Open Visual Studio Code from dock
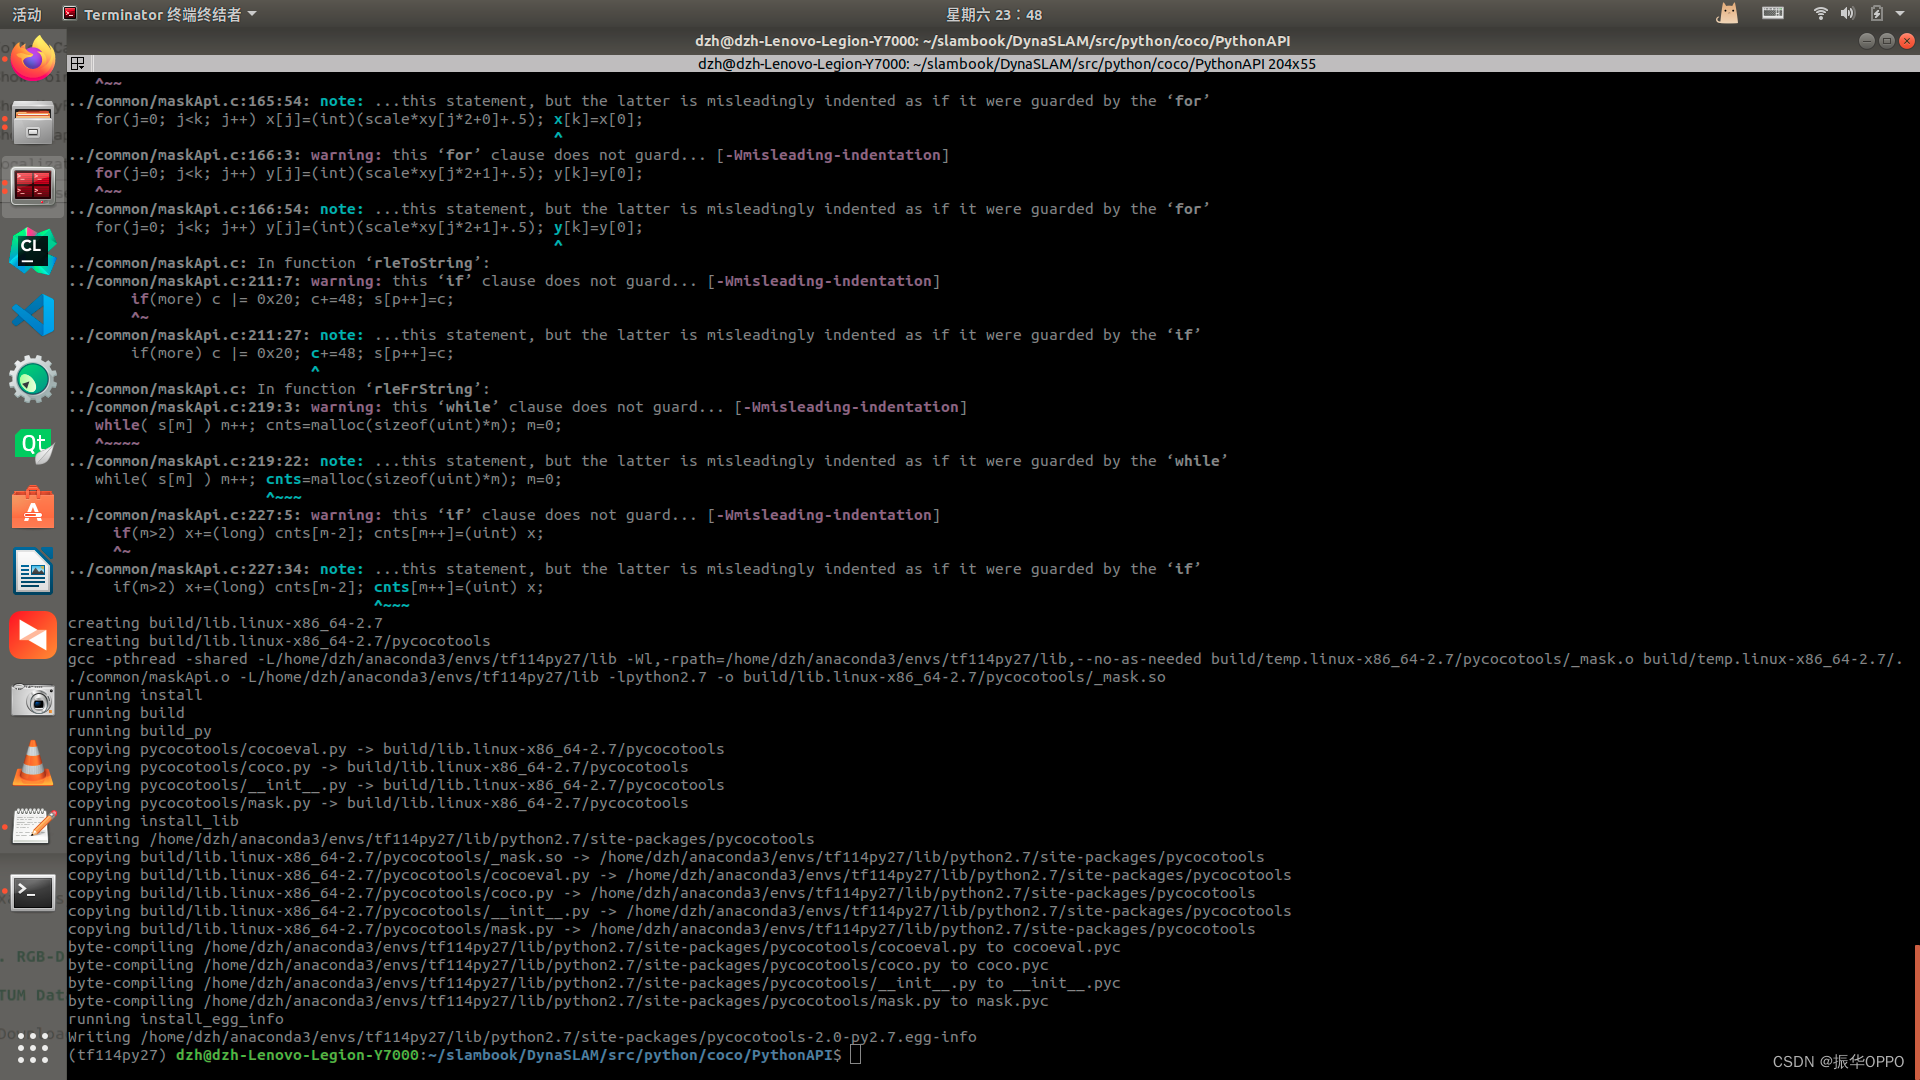 [x=33, y=316]
